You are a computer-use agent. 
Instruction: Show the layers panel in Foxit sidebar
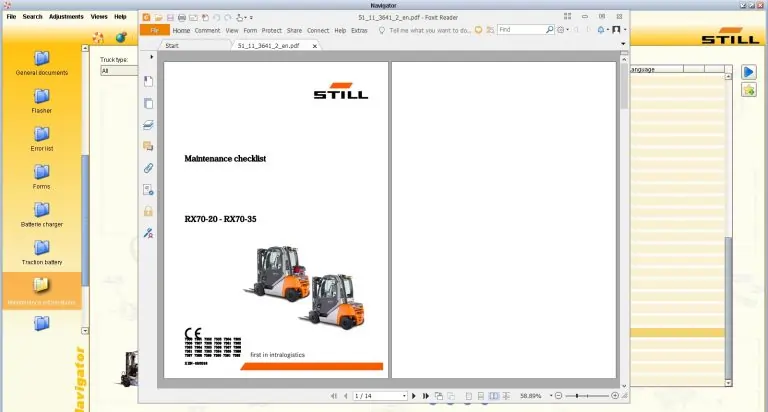(149, 125)
